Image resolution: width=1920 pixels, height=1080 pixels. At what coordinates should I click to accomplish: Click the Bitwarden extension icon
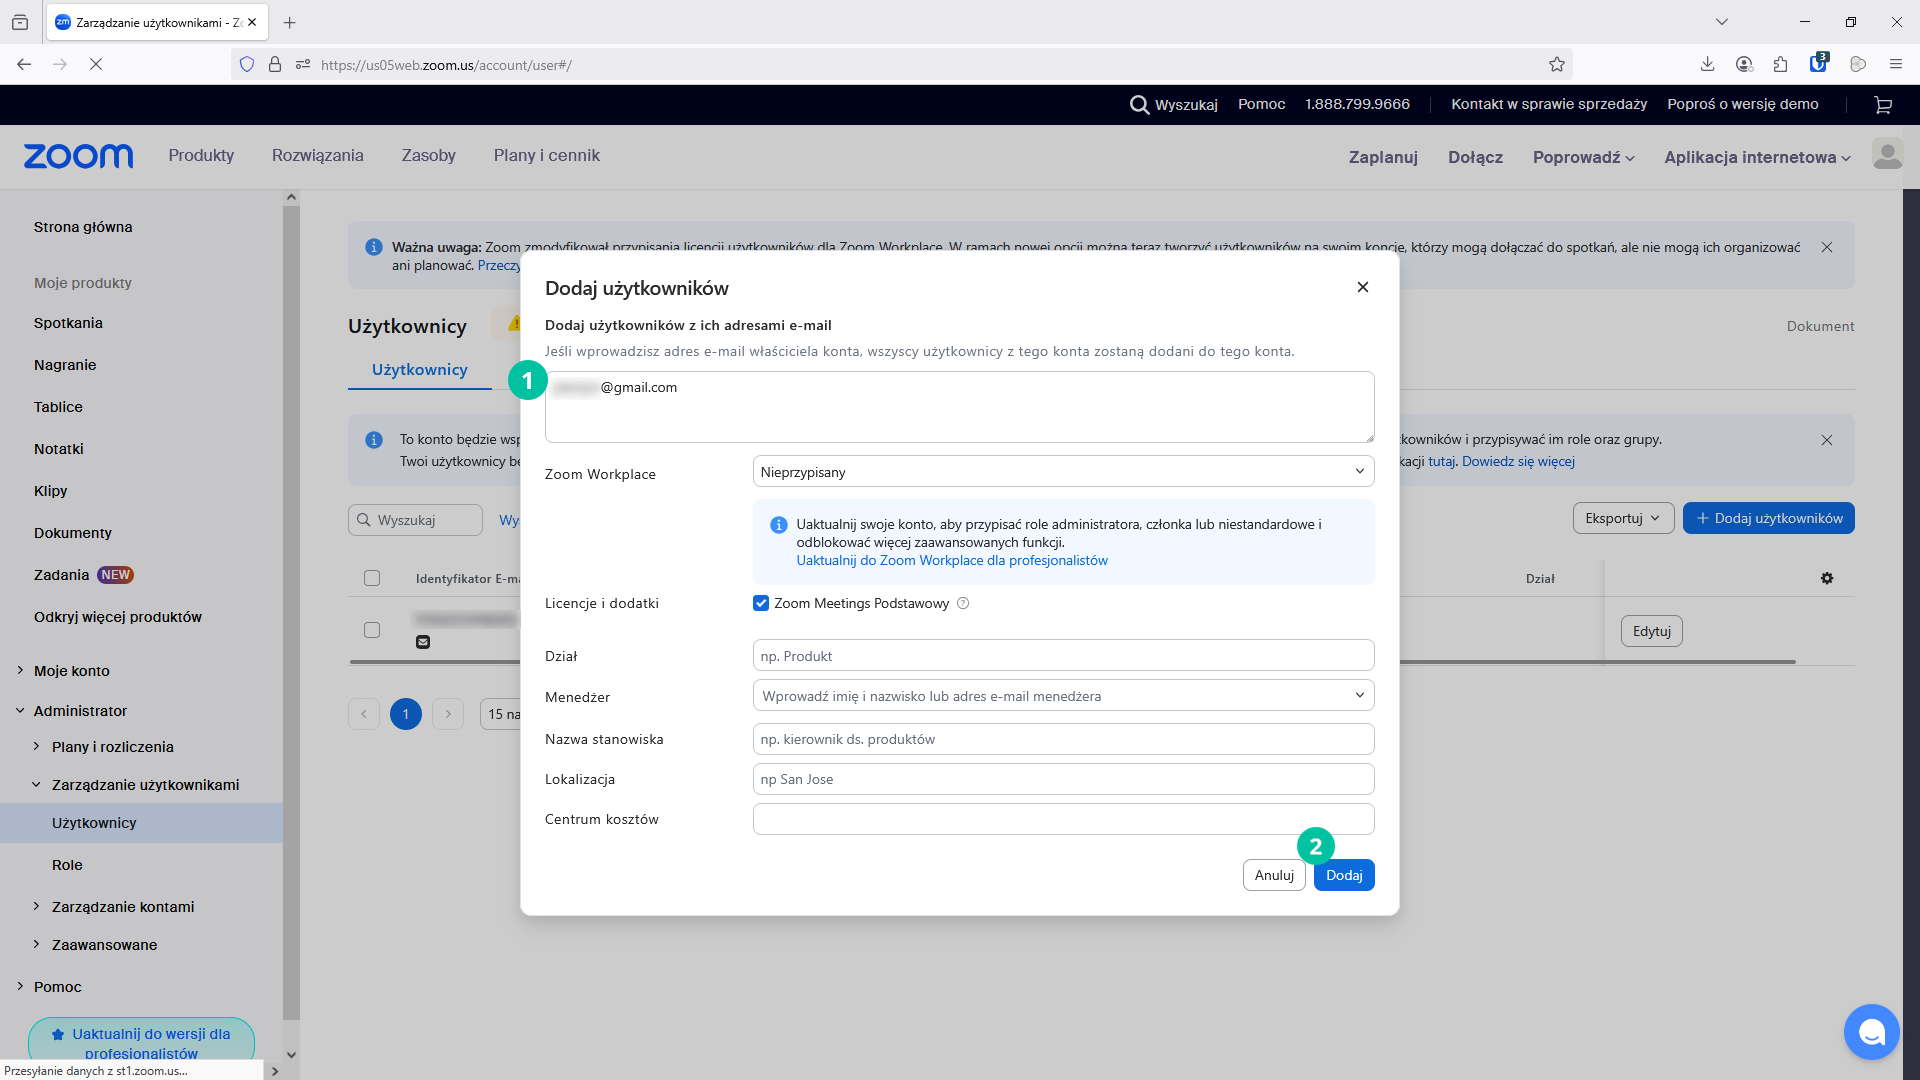(x=1819, y=63)
